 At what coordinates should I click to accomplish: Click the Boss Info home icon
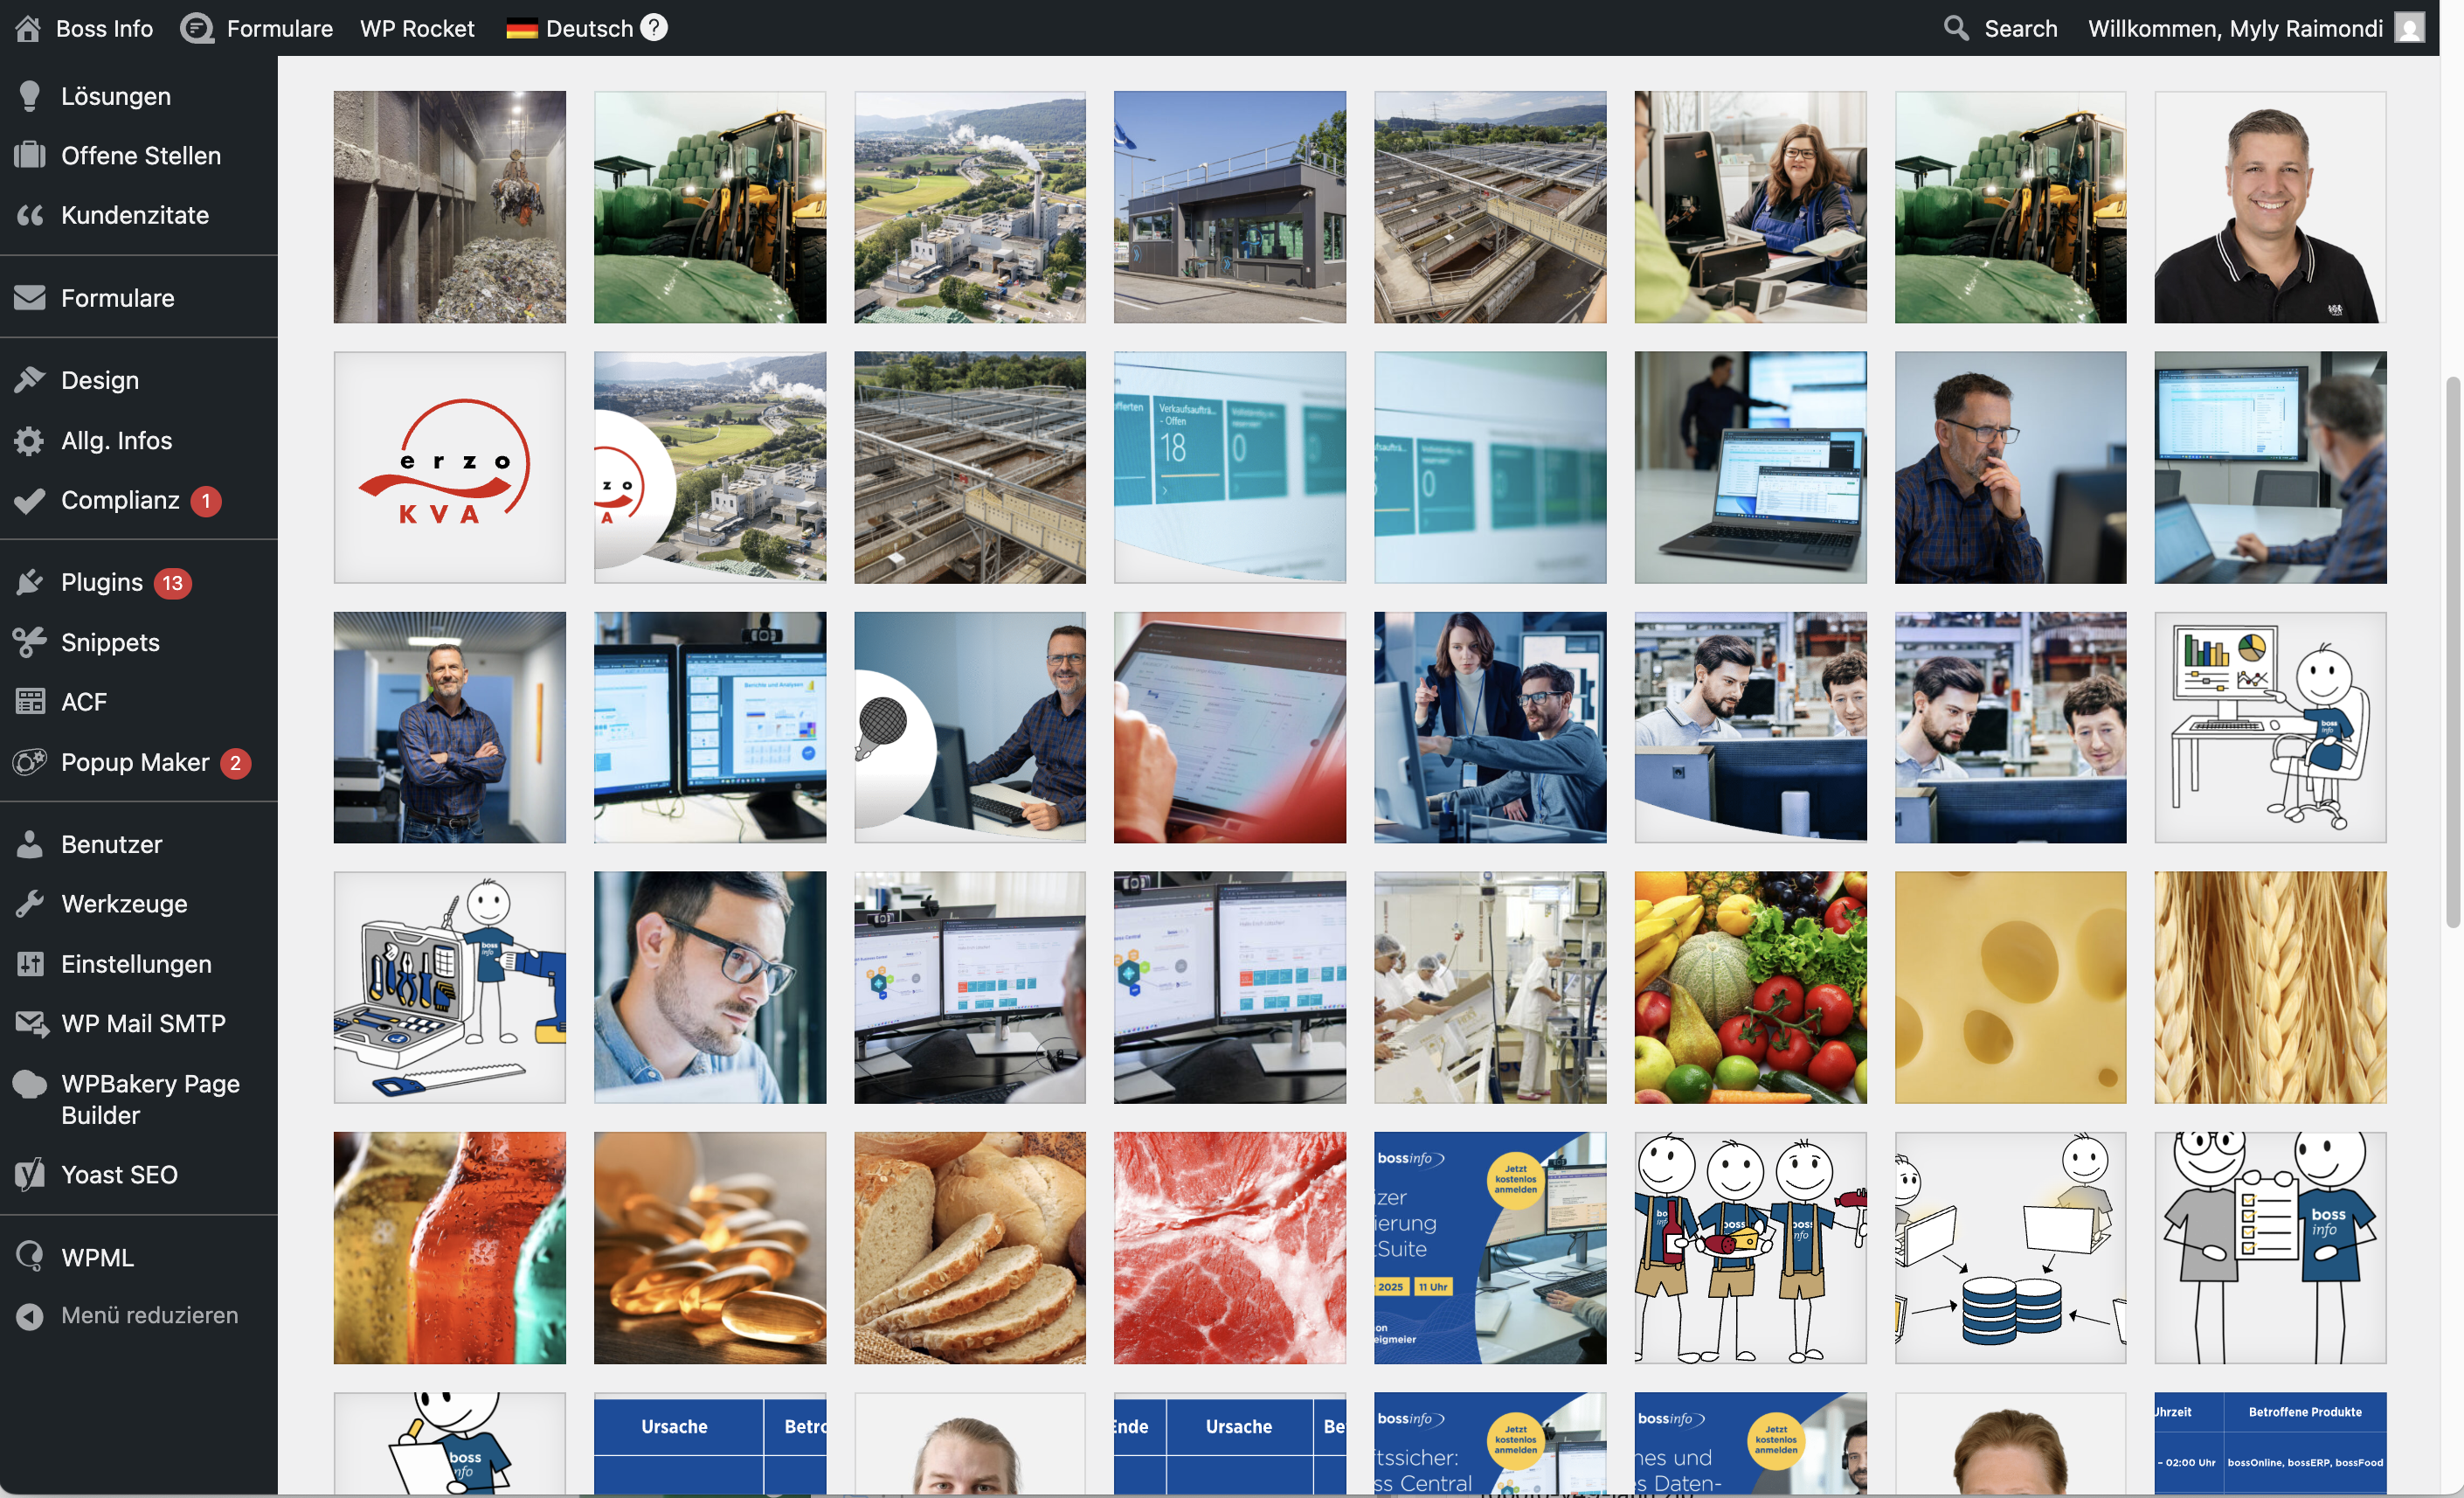(28, 28)
